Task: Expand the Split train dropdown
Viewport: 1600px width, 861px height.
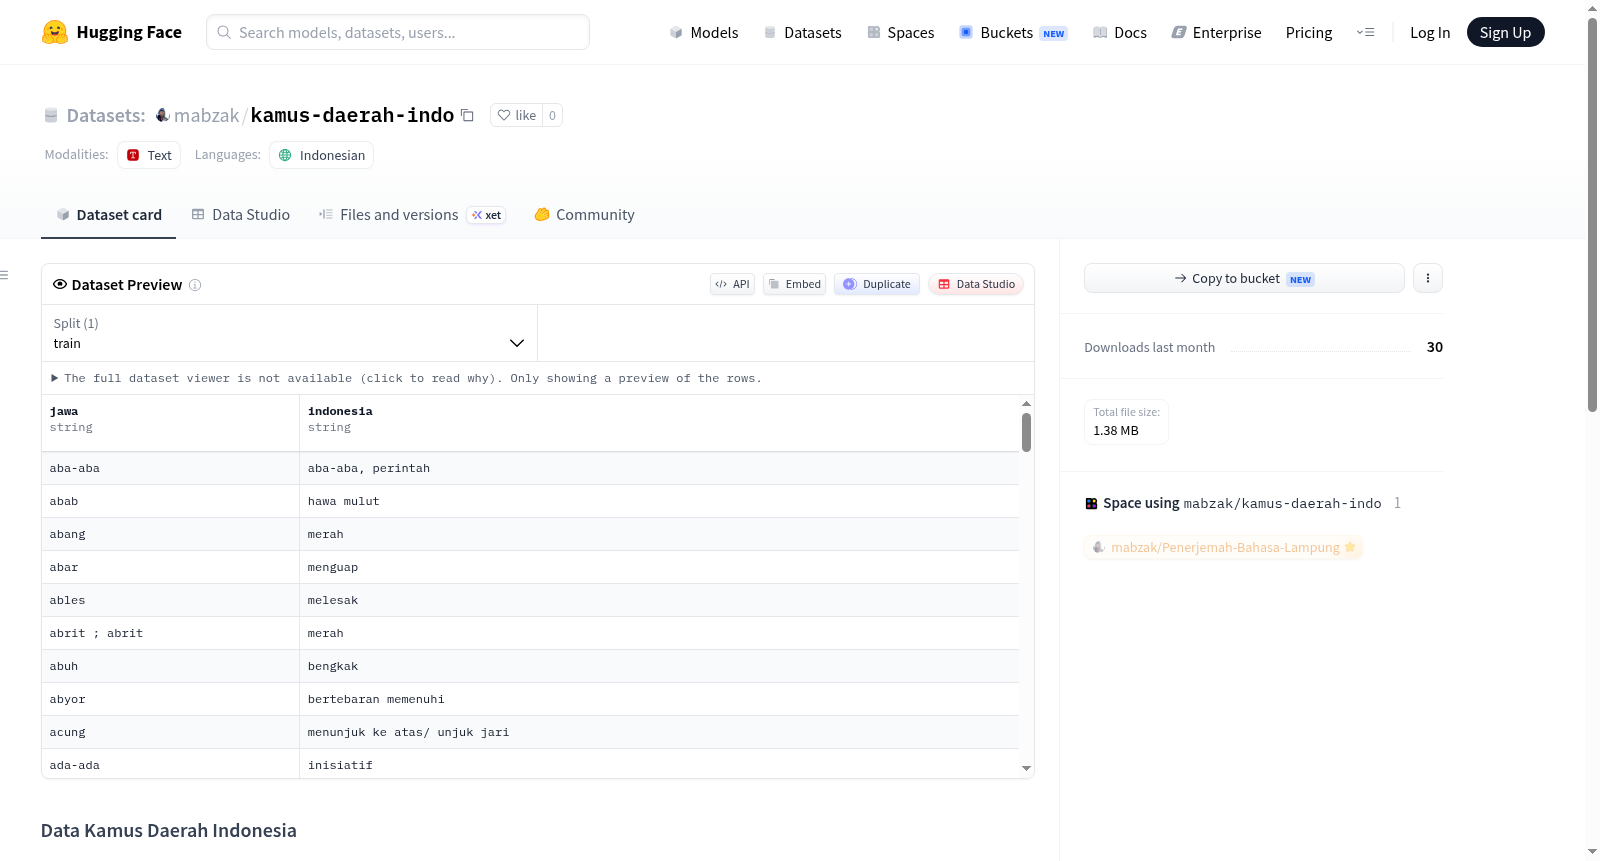Action: coord(289,333)
